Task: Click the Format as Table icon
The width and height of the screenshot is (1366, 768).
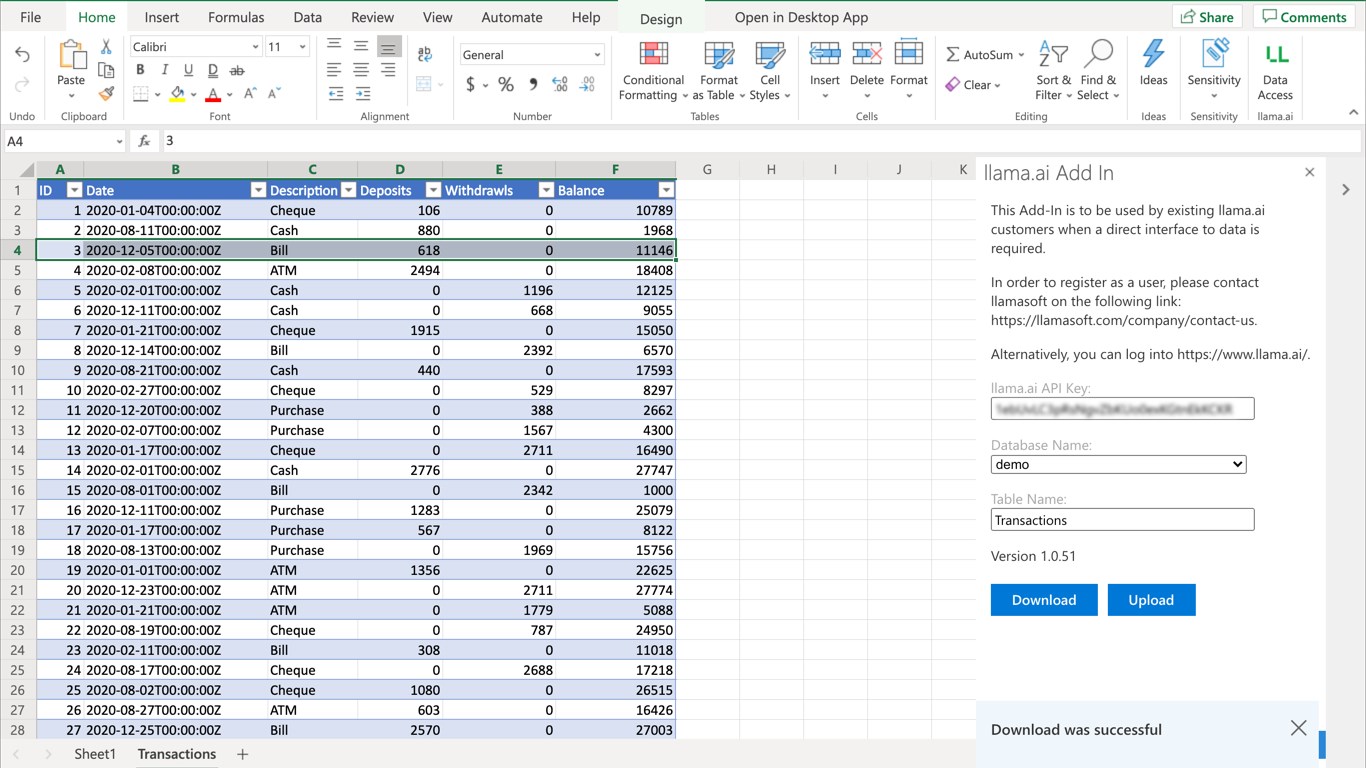Action: [x=718, y=70]
